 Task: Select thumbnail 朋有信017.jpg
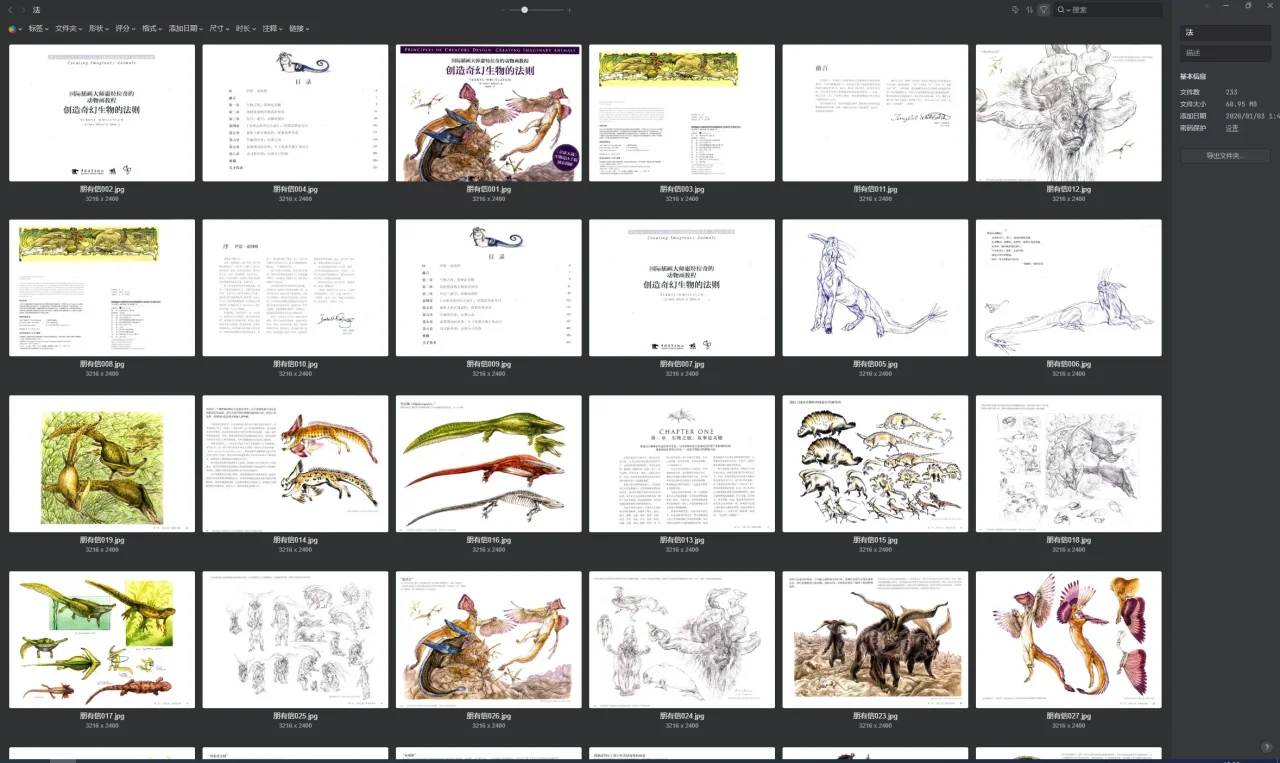coord(102,640)
